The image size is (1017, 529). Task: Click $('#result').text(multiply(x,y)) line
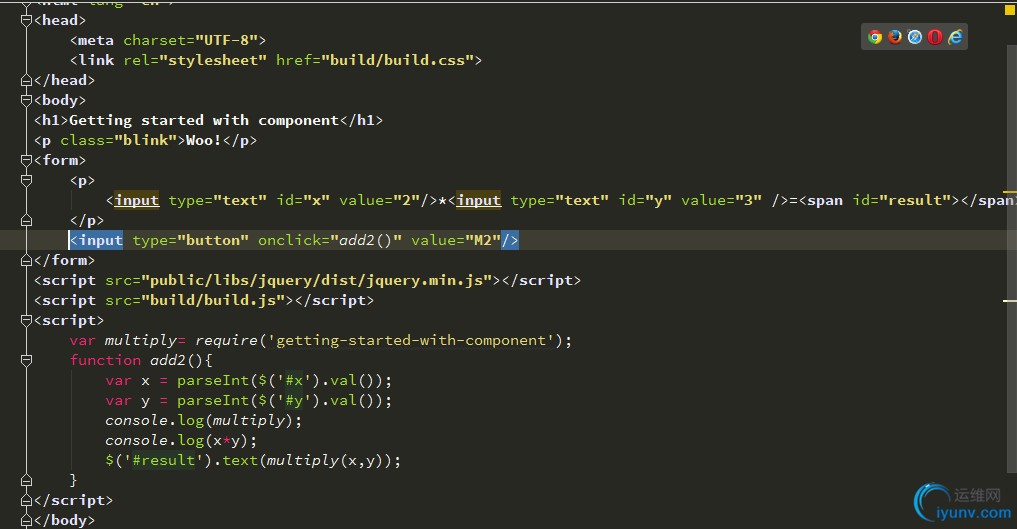(x=253, y=461)
